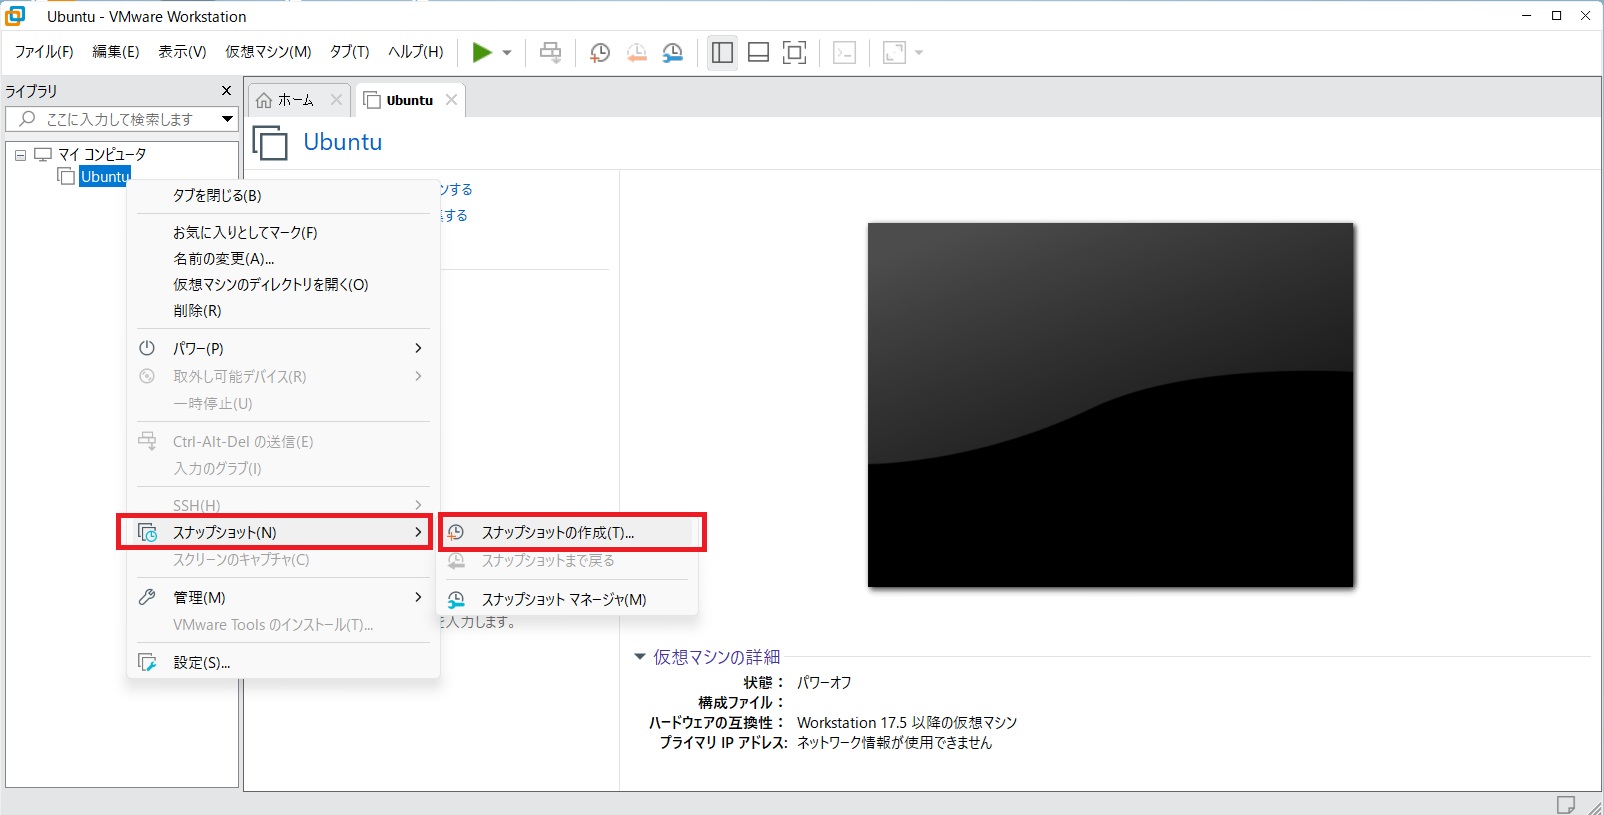Close the Ubuntu tab
The height and width of the screenshot is (815, 1604).
click(x=451, y=100)
